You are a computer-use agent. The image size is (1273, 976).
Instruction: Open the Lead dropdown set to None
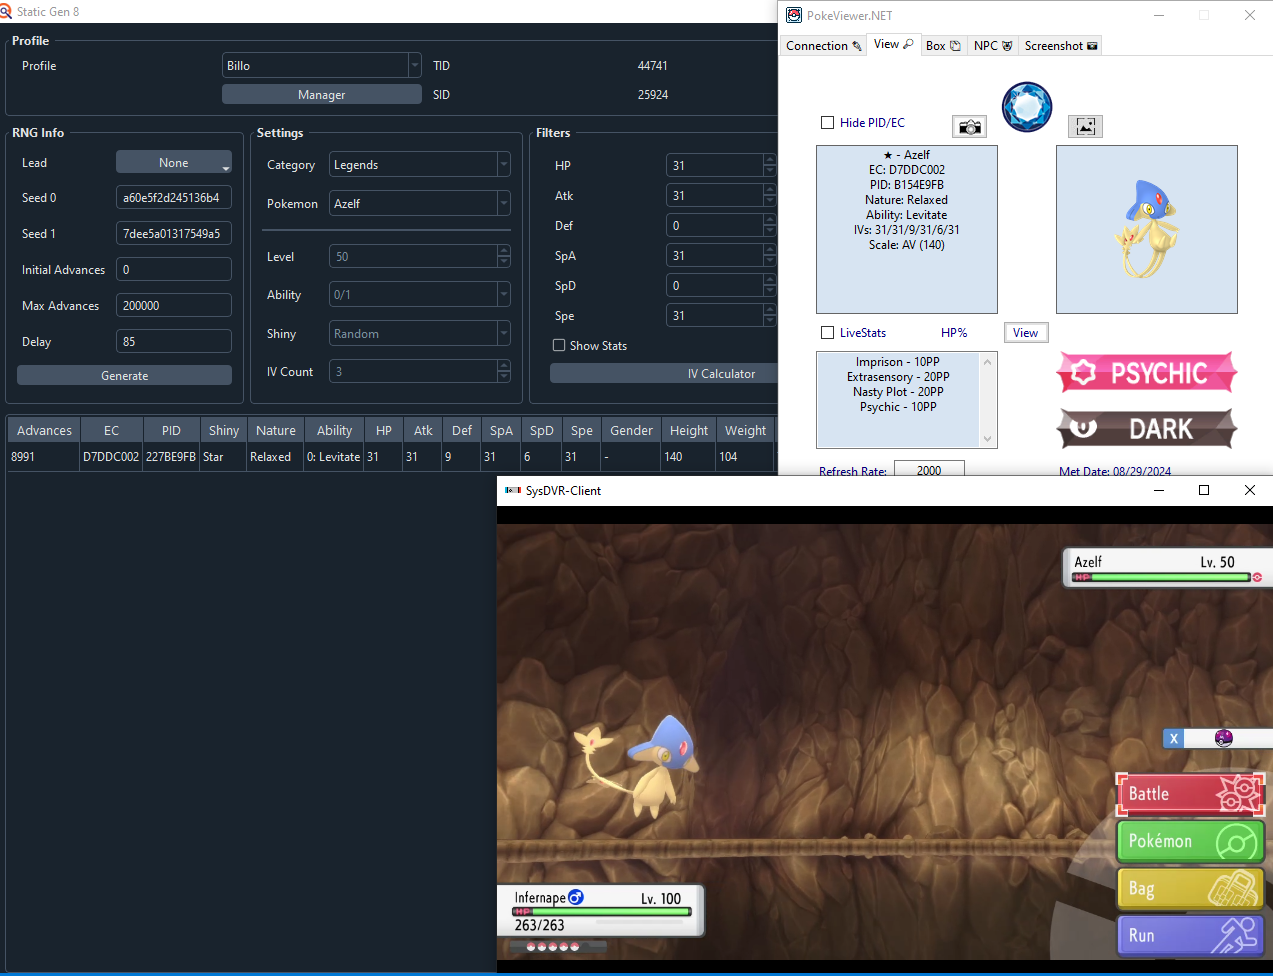[174, 162]
